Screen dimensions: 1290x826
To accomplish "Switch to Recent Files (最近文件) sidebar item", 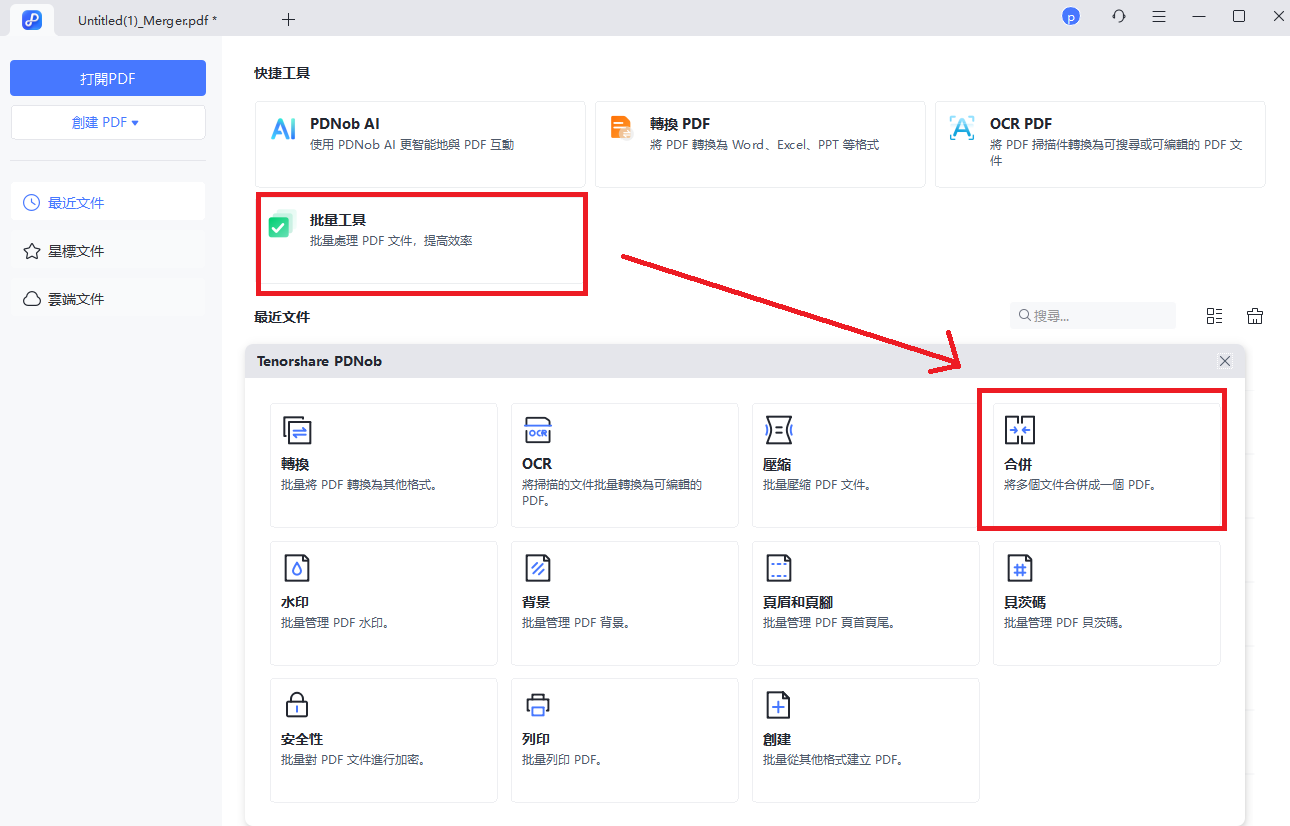I will pyautogui.click(x=108, y=203).
